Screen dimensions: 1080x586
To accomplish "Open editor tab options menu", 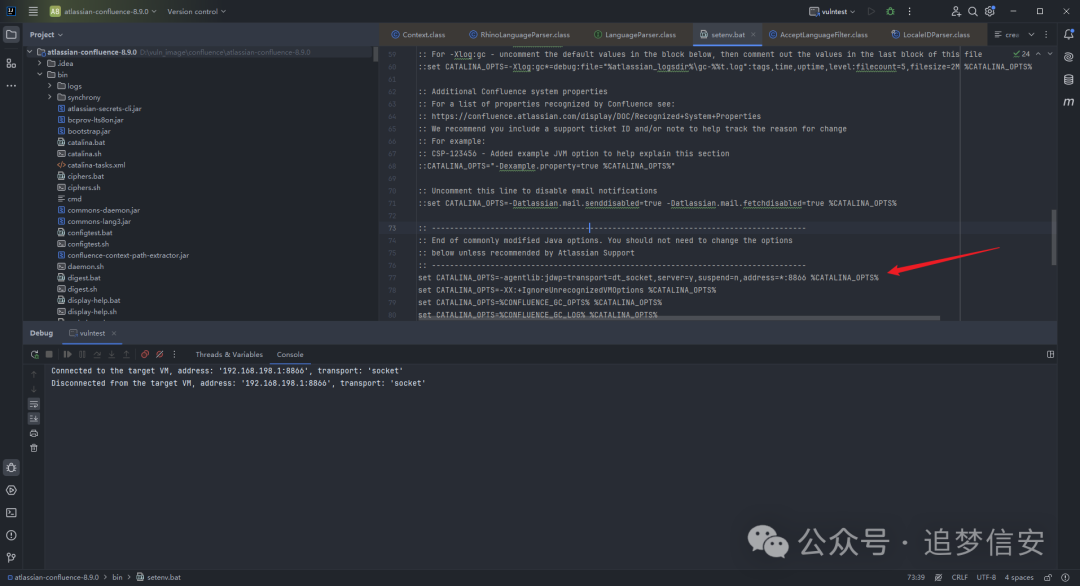I will (1046, 34).
